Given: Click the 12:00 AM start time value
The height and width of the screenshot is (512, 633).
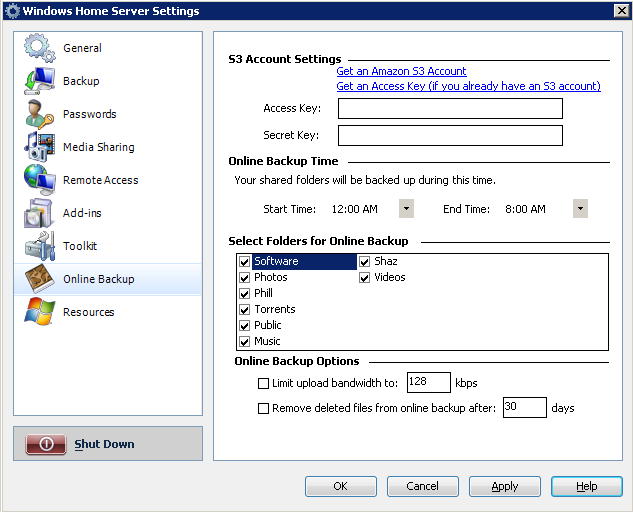Looking at the screenshot, I should click(354, 209).
